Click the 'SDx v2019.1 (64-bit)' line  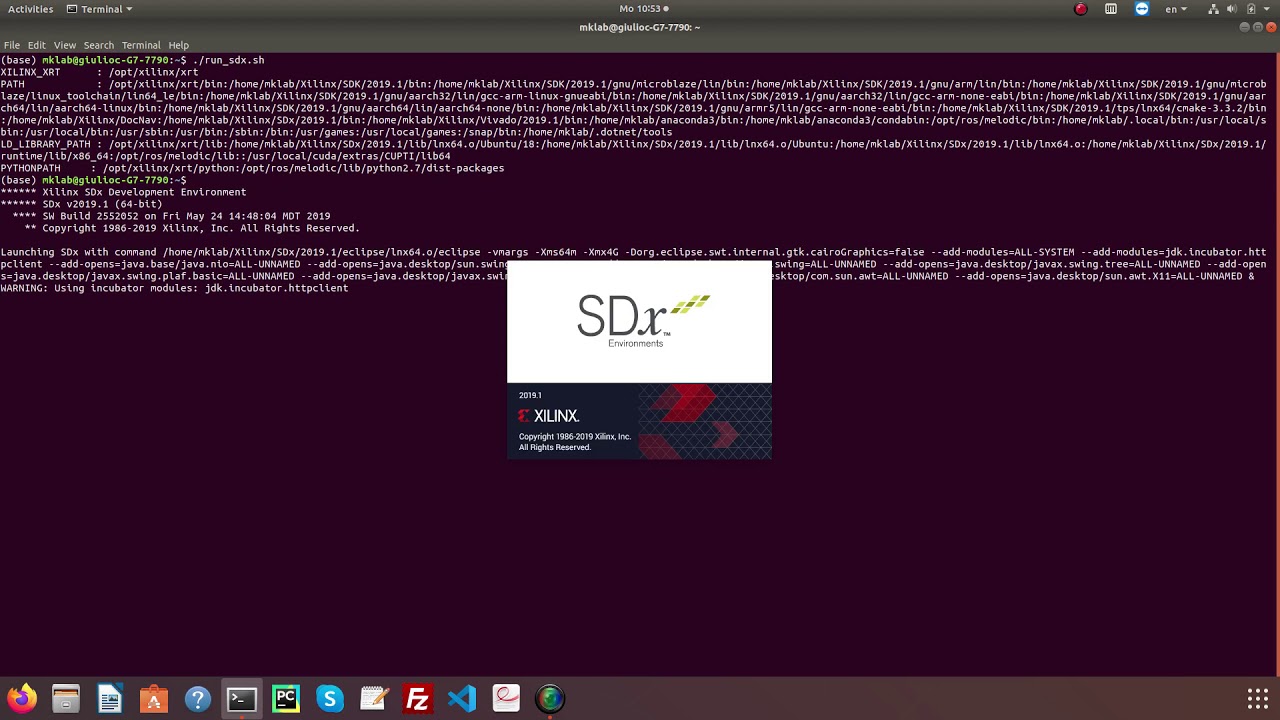(81, 204)
